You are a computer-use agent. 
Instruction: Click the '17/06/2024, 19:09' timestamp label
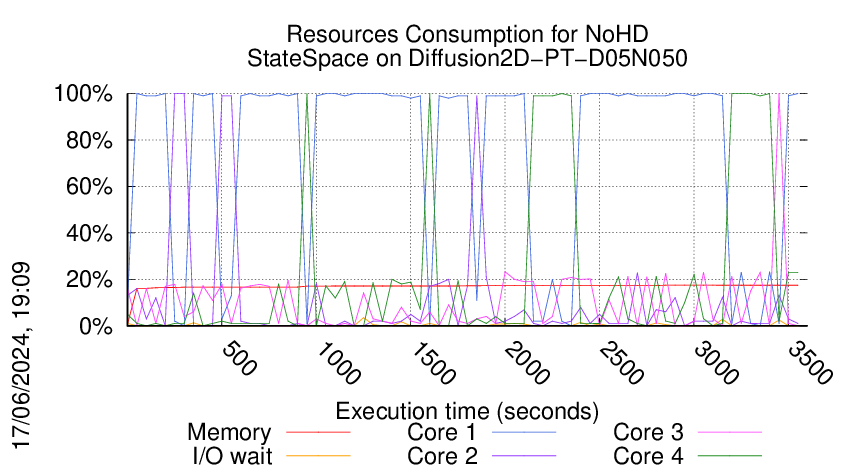point(22,356)
